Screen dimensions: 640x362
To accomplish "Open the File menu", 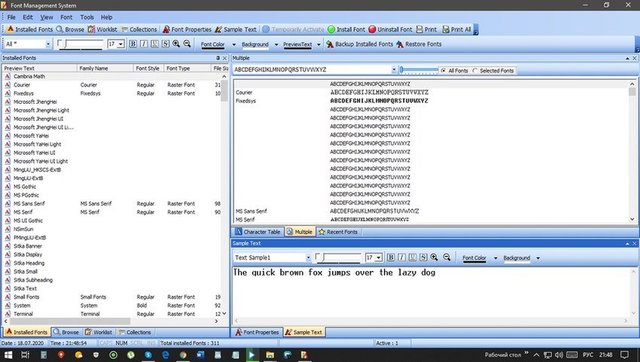I will 11,17.
